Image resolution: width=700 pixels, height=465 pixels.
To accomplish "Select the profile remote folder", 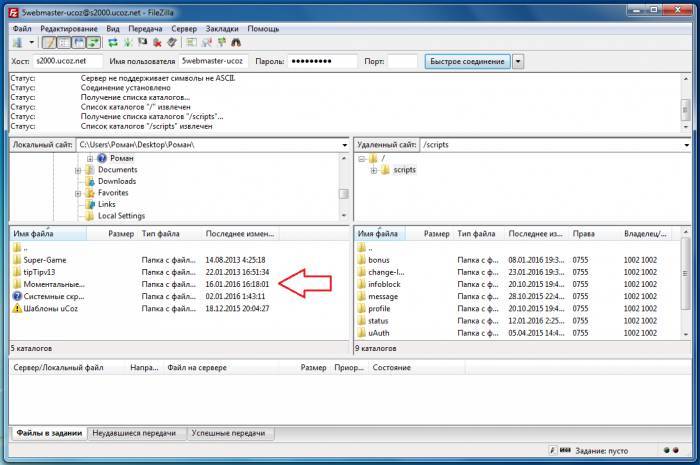I will pos(379,308).
